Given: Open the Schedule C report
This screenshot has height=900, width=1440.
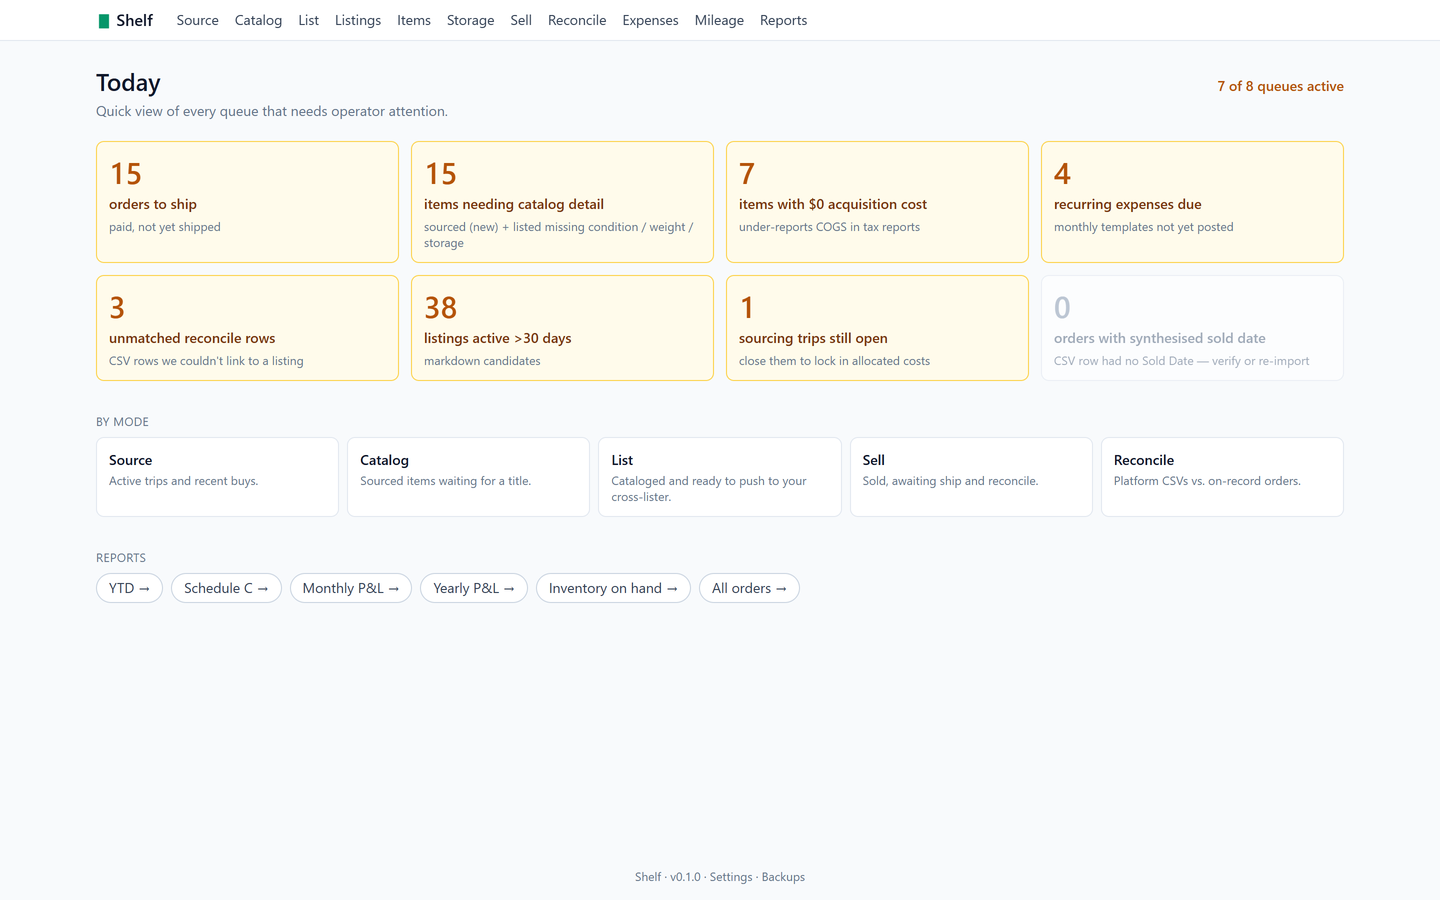Looking at the screenshot, I should tap(226, 588).
